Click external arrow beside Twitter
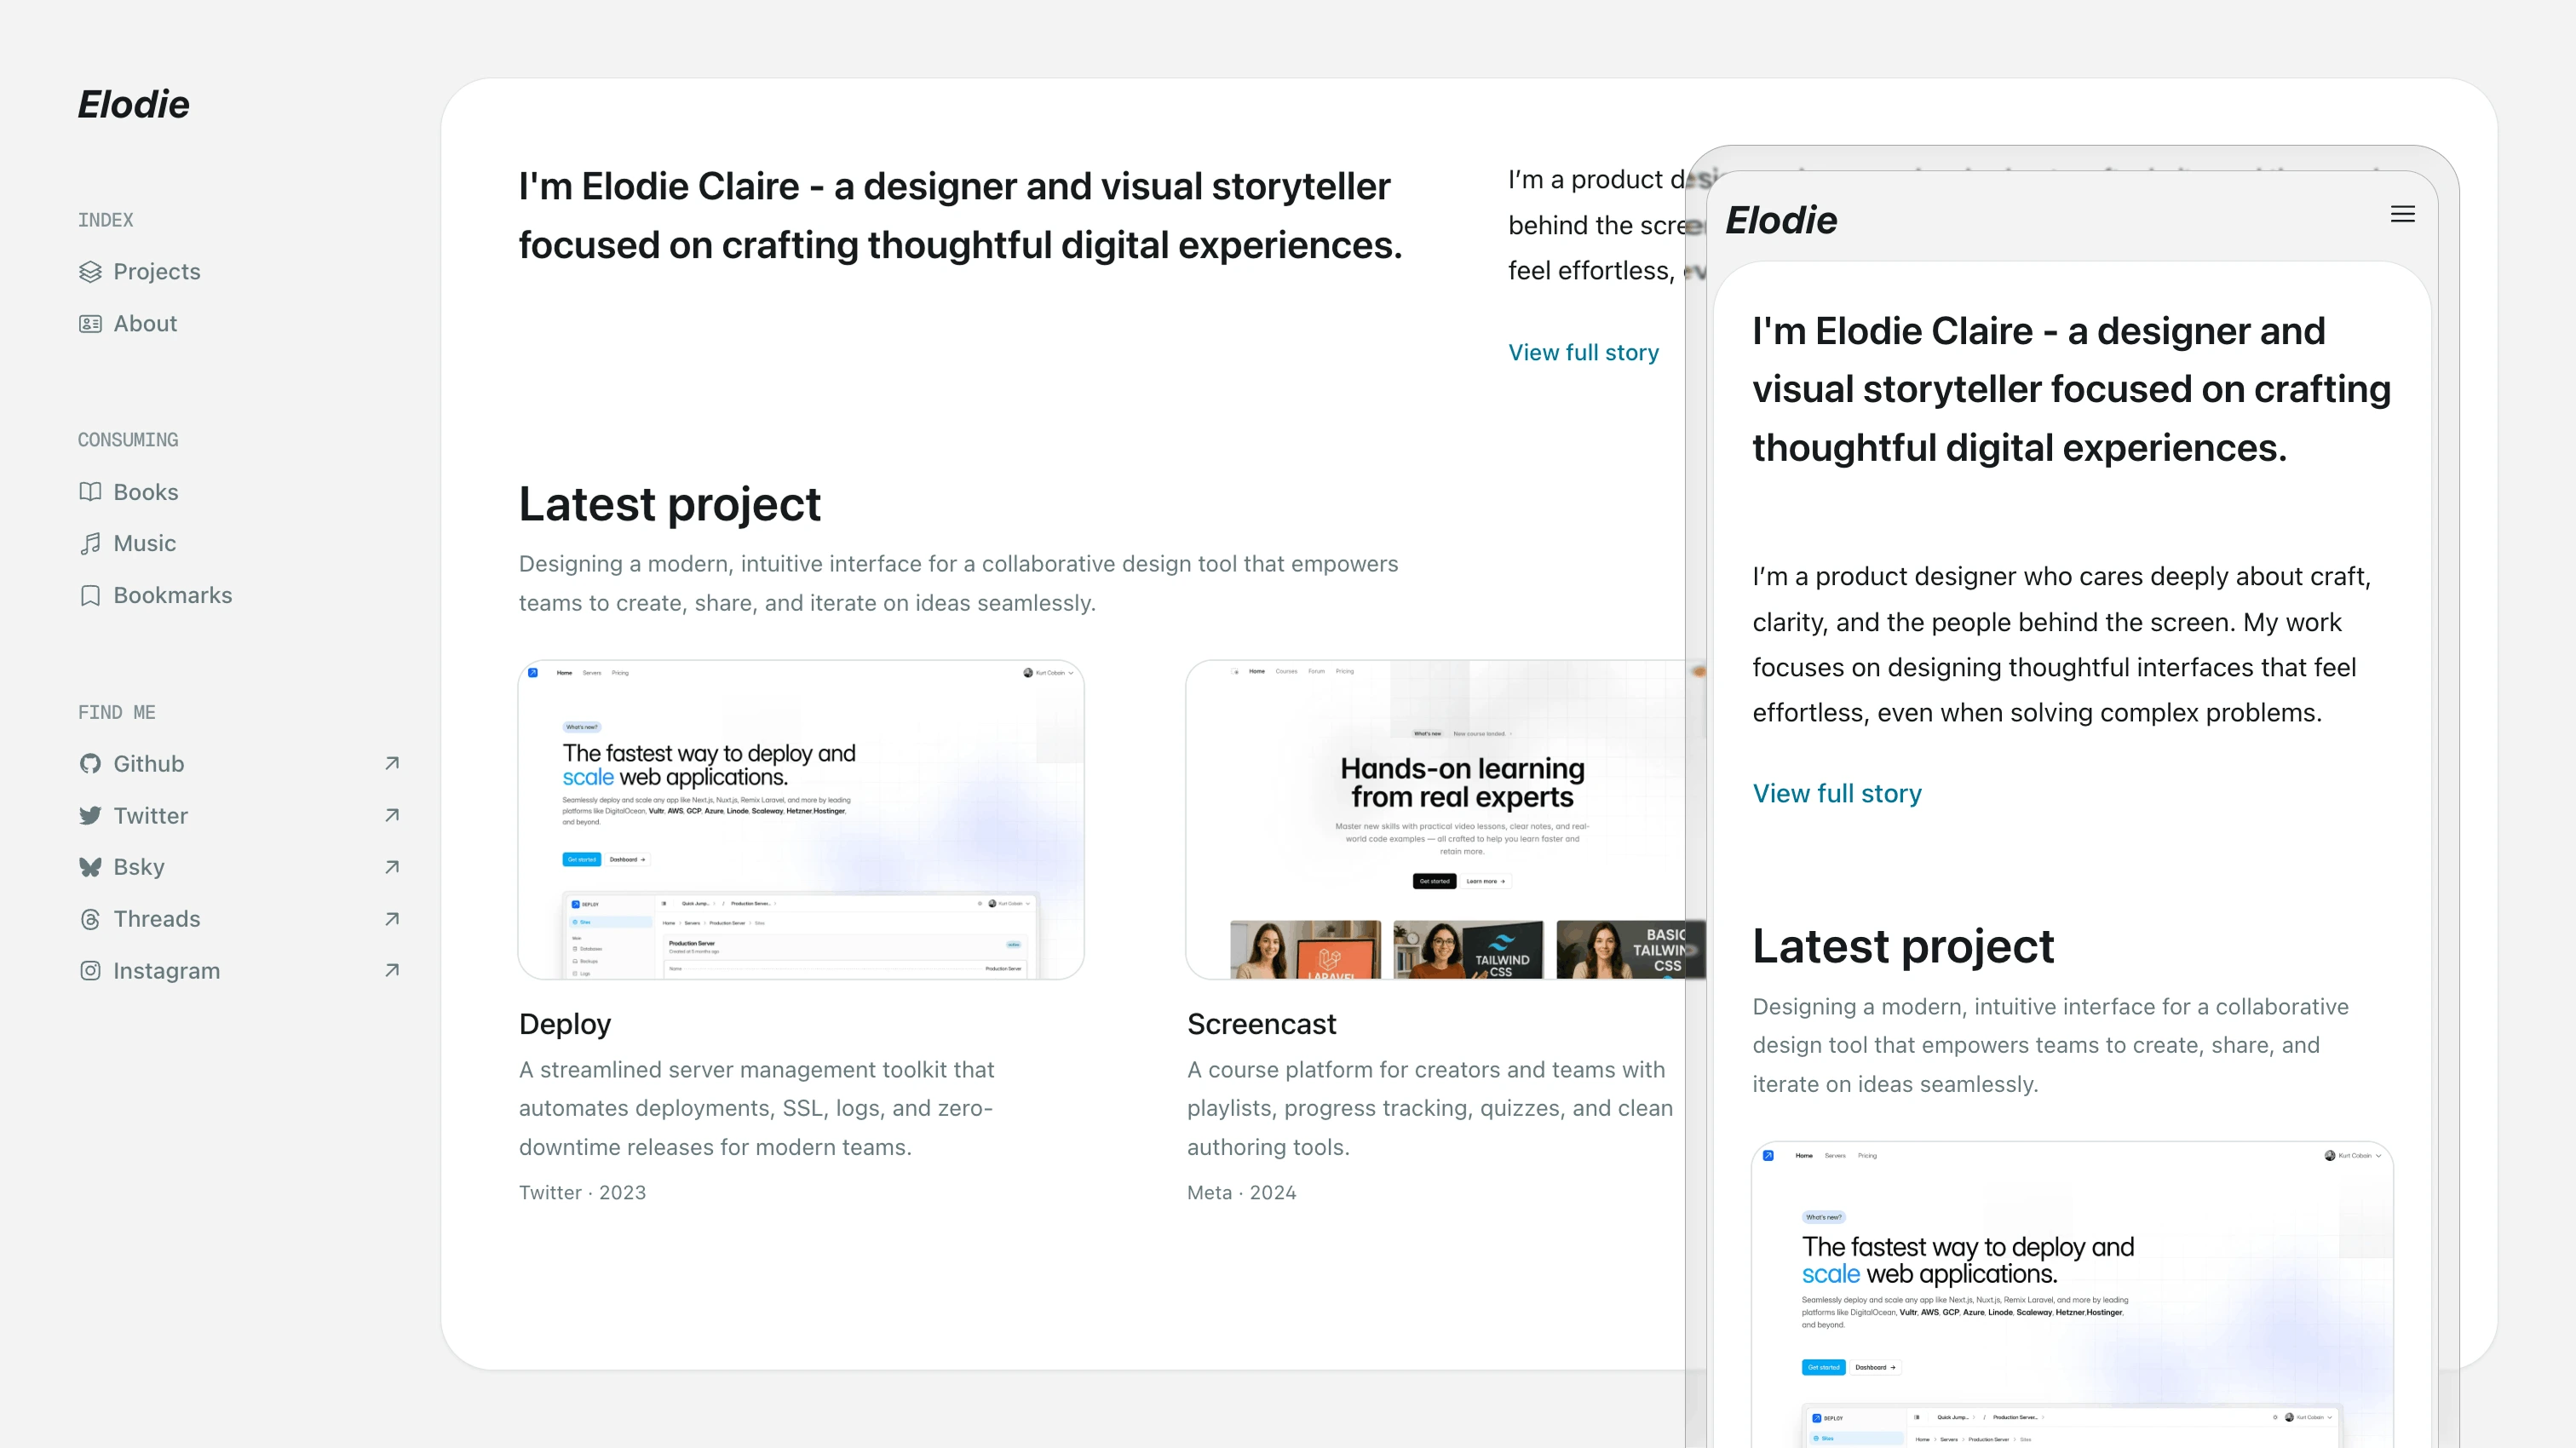This screenshot has height=1448, width=2576. pyautogui.click(x=392, y=816)
